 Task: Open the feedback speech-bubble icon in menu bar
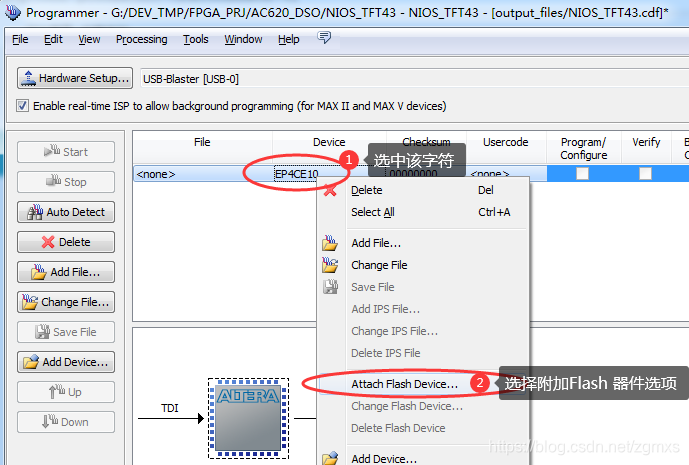click(x=324, y=38)
